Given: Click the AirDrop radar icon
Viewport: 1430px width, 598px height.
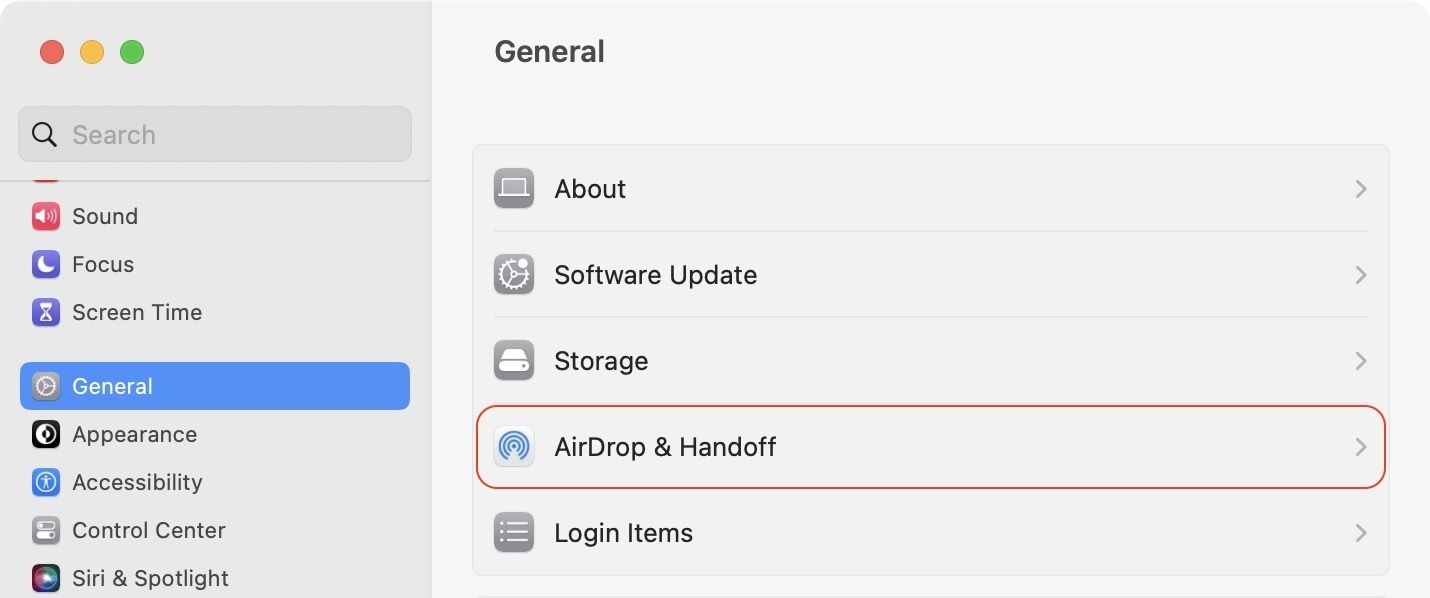Looking at the screenshot, I should (513, 447).
